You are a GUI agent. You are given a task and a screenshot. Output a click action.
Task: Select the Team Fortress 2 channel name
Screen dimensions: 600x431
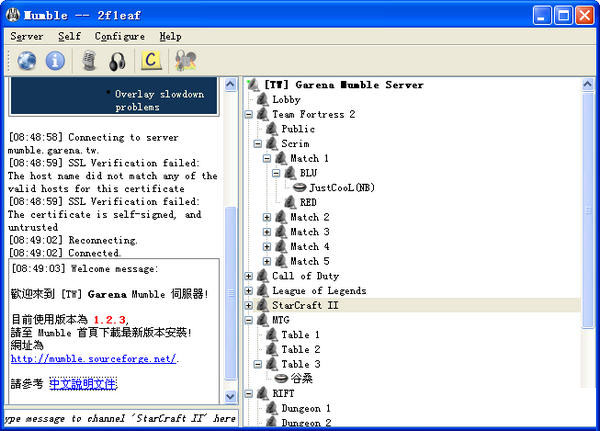coord(314,114)
